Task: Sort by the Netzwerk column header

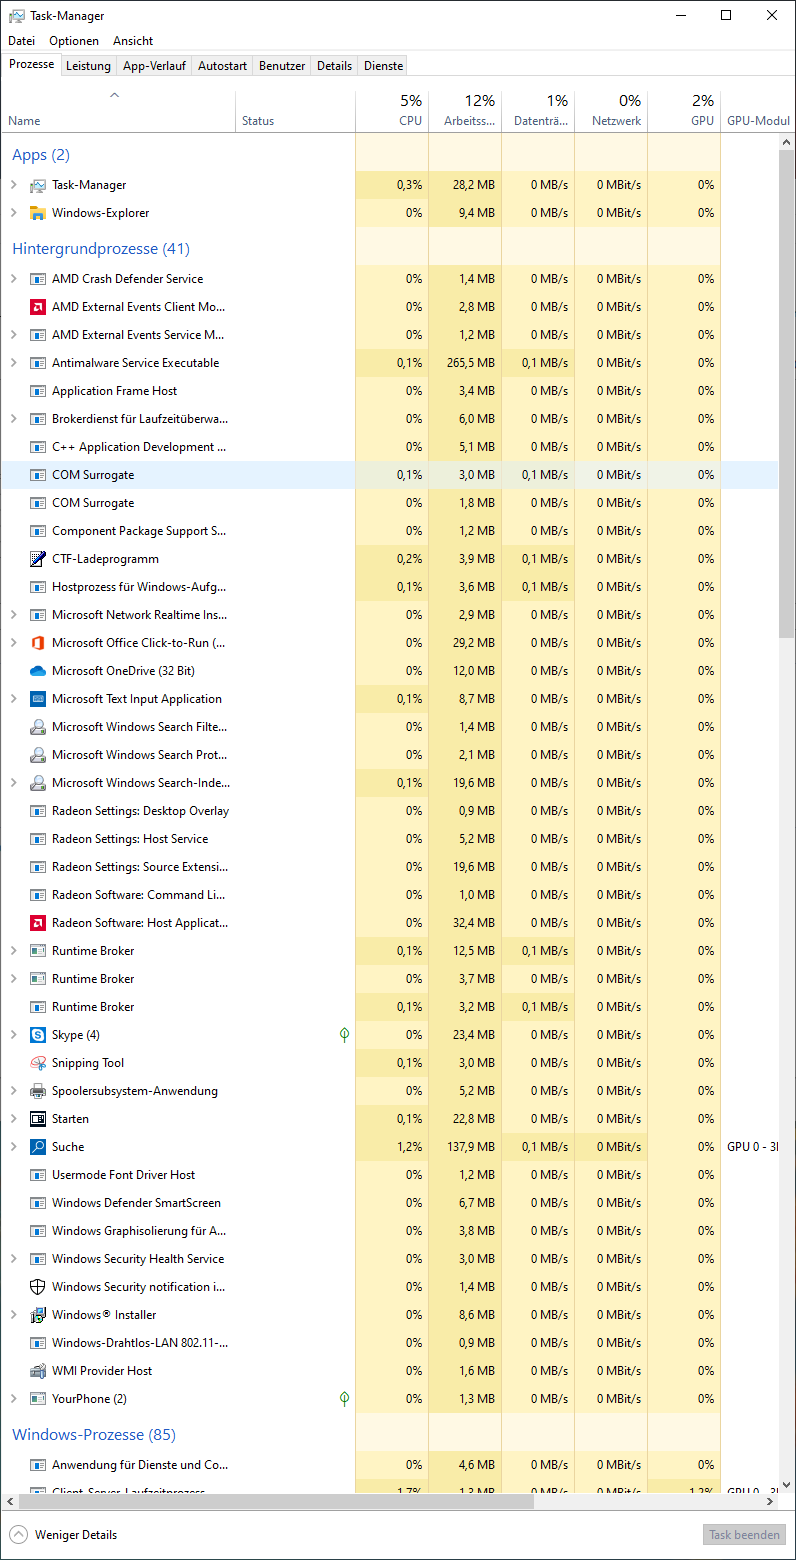Action: coord(611,111)
